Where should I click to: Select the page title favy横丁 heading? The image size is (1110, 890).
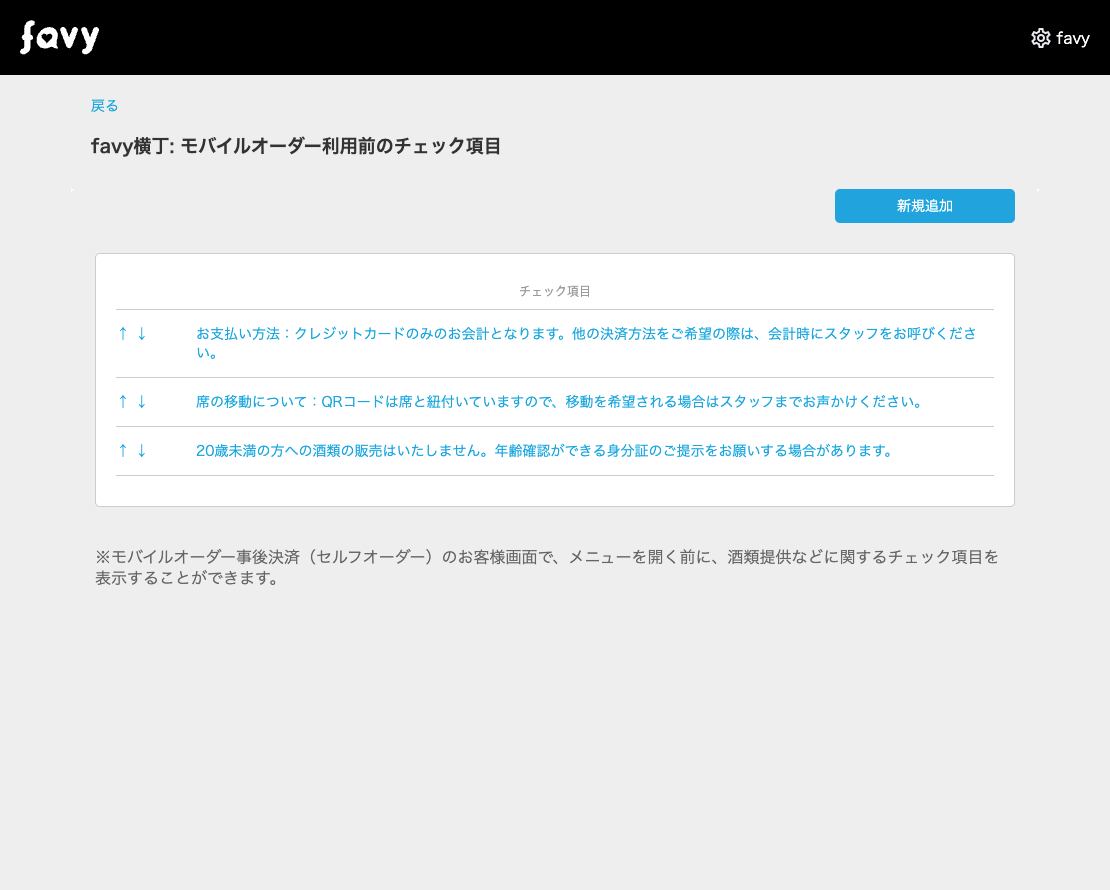click(296, 146)
